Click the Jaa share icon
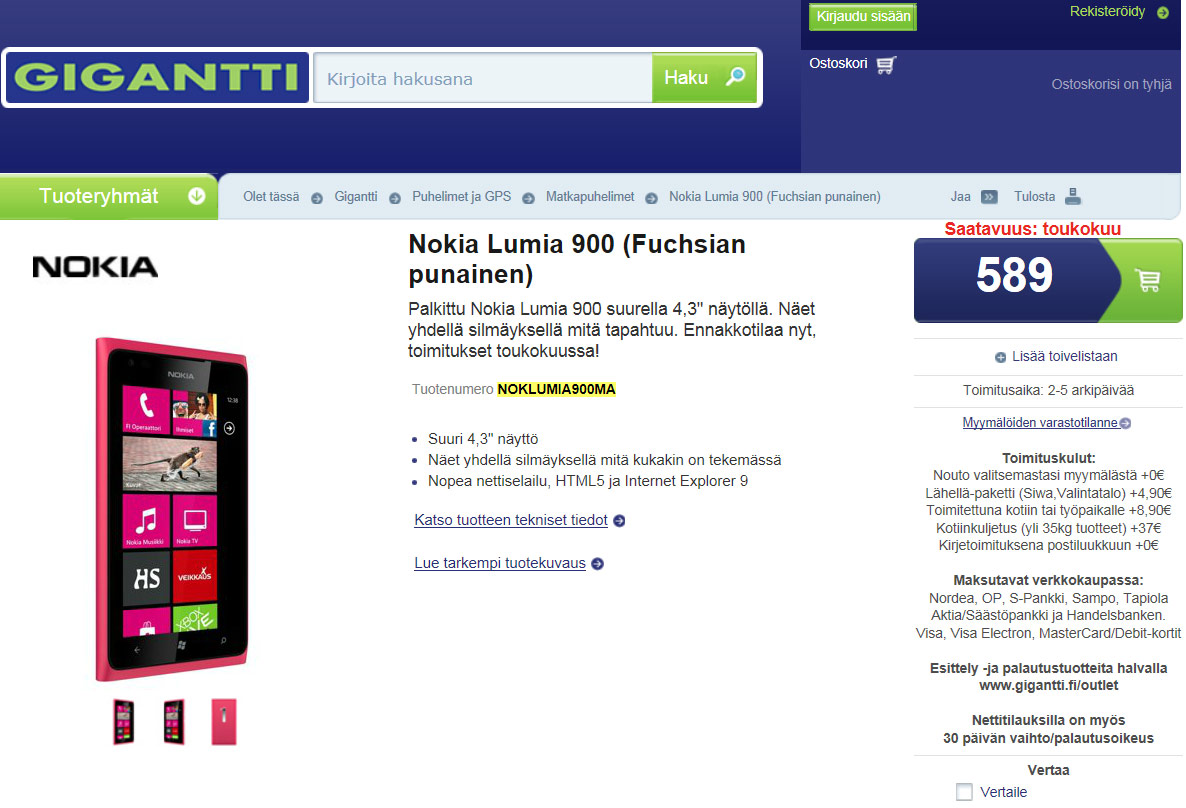This screenshot has height=808, width=1186. pyautogui.click(x=989, y=197)
